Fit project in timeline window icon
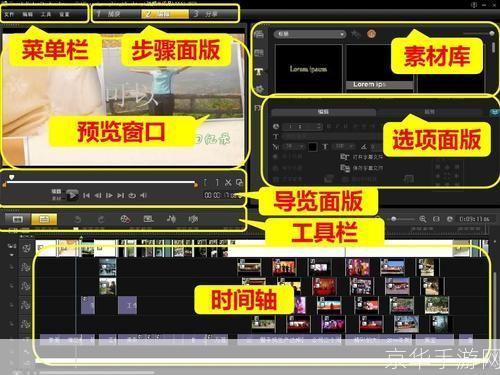 (436, 219)
